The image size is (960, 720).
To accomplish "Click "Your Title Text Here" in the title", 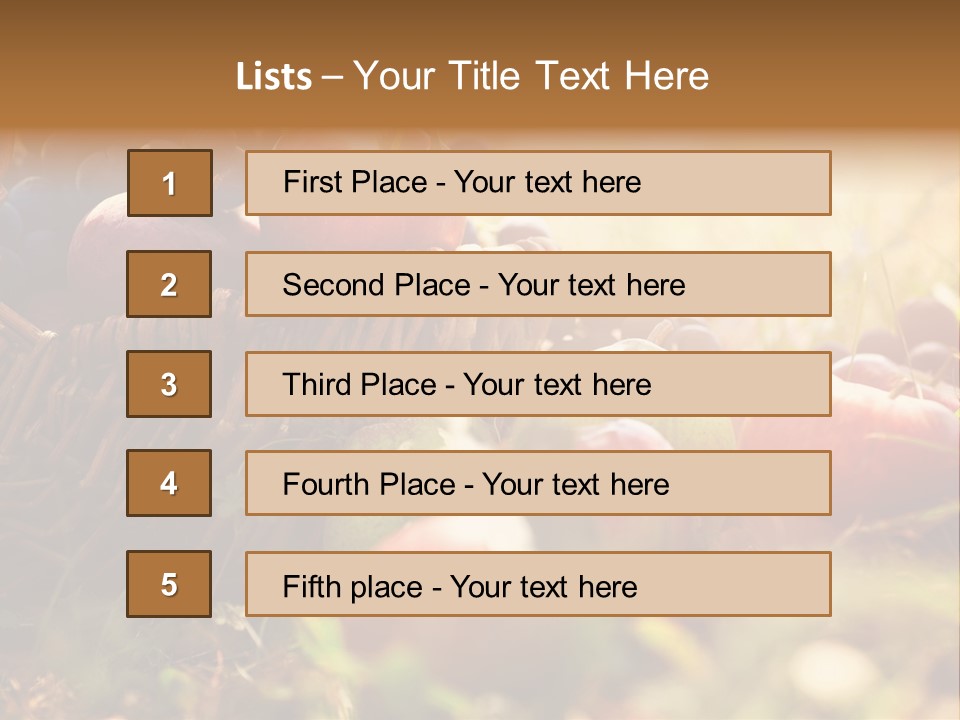I will (531, 76).
